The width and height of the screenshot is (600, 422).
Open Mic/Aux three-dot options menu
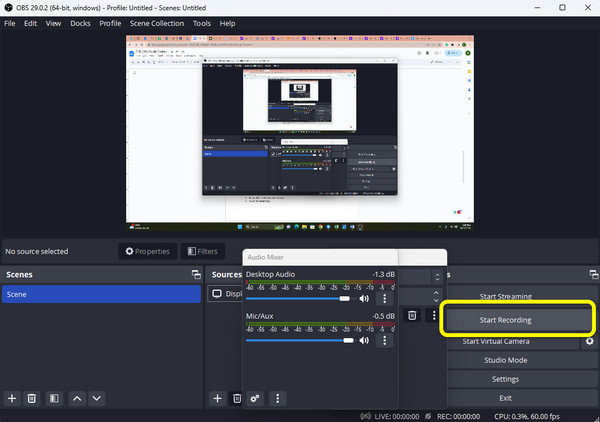385,340
